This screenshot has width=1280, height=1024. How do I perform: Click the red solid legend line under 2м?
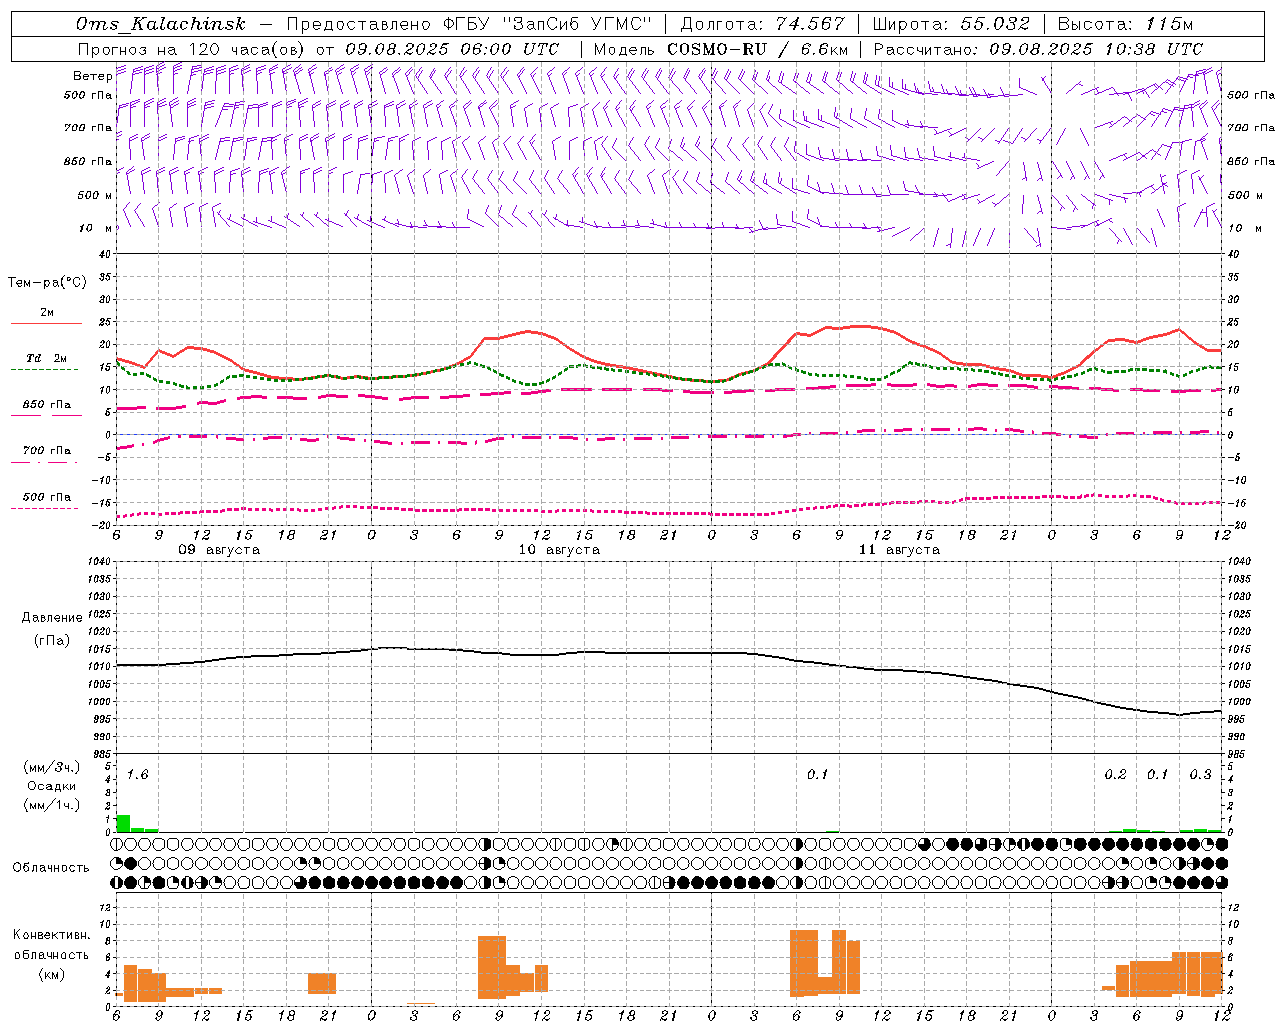click(x=46, y=324)
